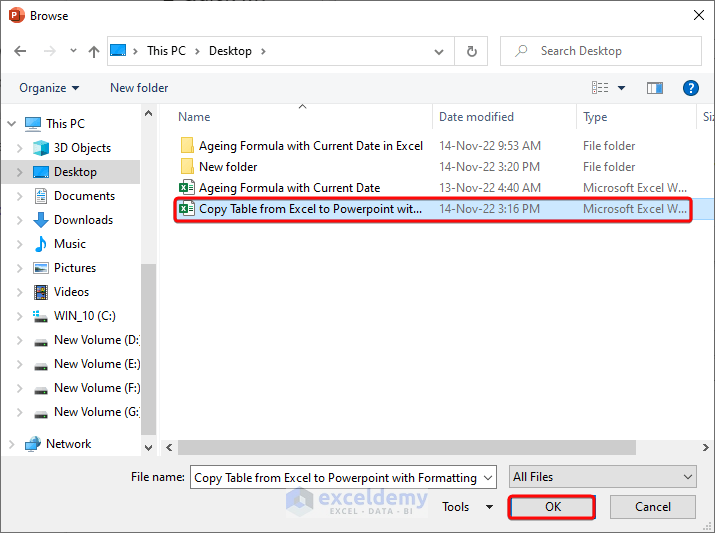Sort files by the Type column
Viewport: 715px width, 533px height.
595,117
